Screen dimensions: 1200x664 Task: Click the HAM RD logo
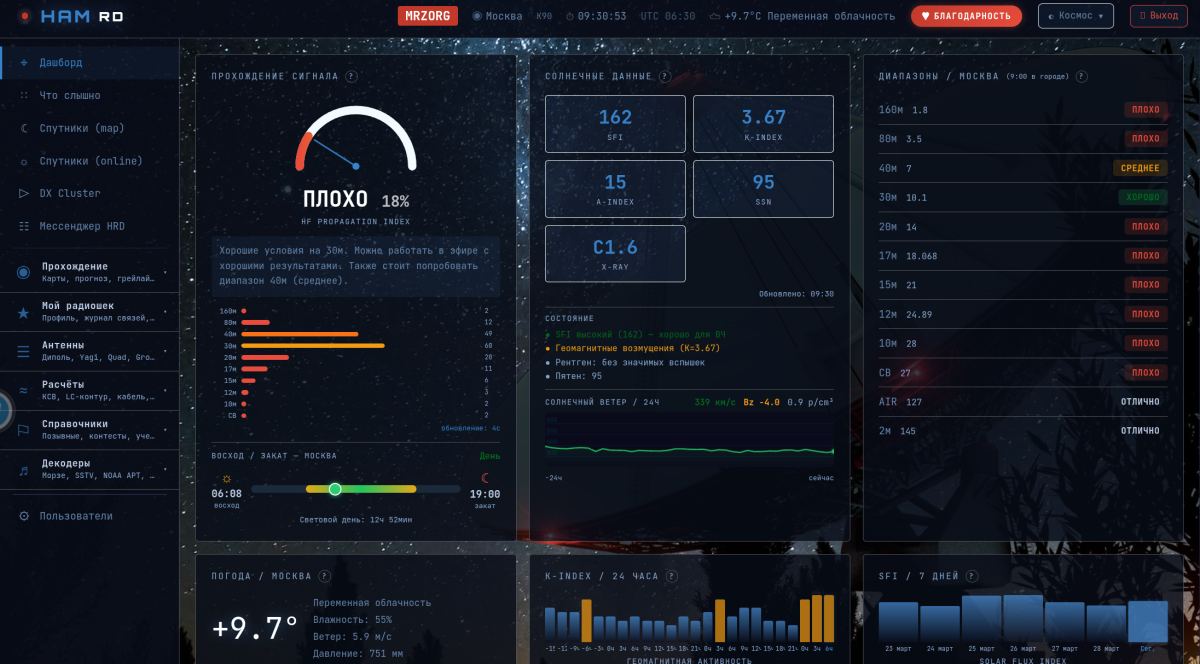pos(70,16)
